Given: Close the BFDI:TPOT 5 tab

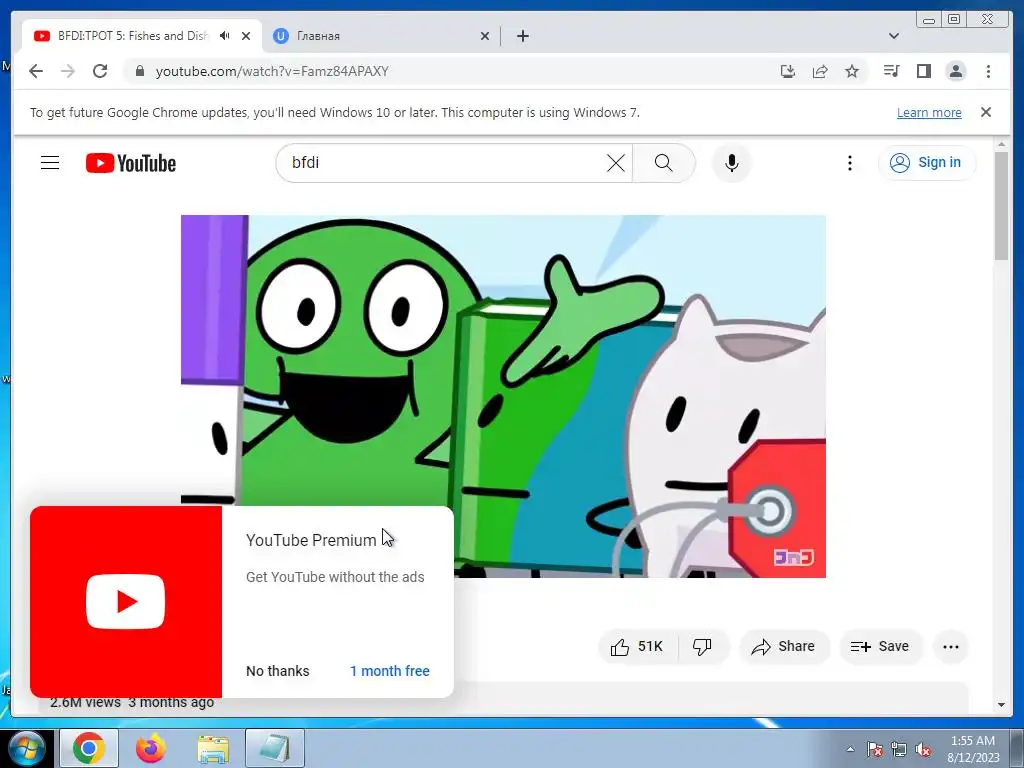Looking at the screenshot, I should tap(246, 36).
